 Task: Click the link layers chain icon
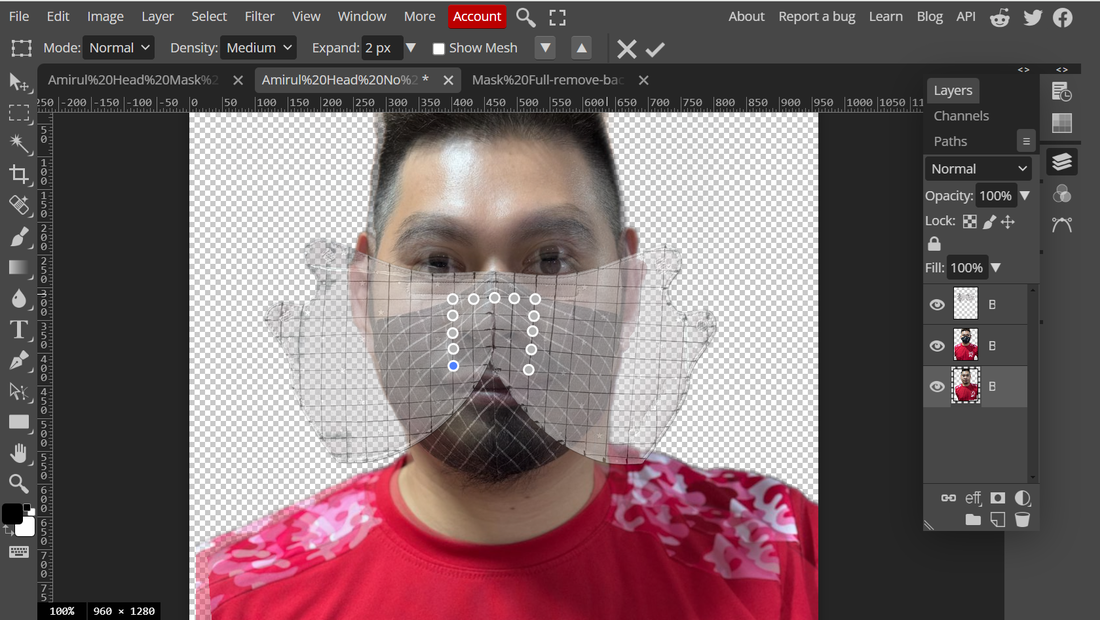pos(948,498)
